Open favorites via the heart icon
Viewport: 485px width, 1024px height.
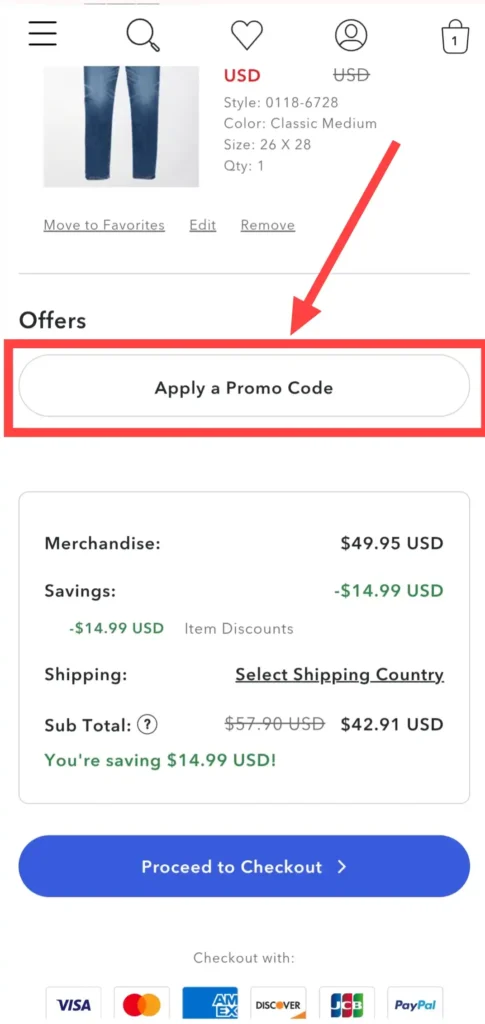click(x=247, y=35)
